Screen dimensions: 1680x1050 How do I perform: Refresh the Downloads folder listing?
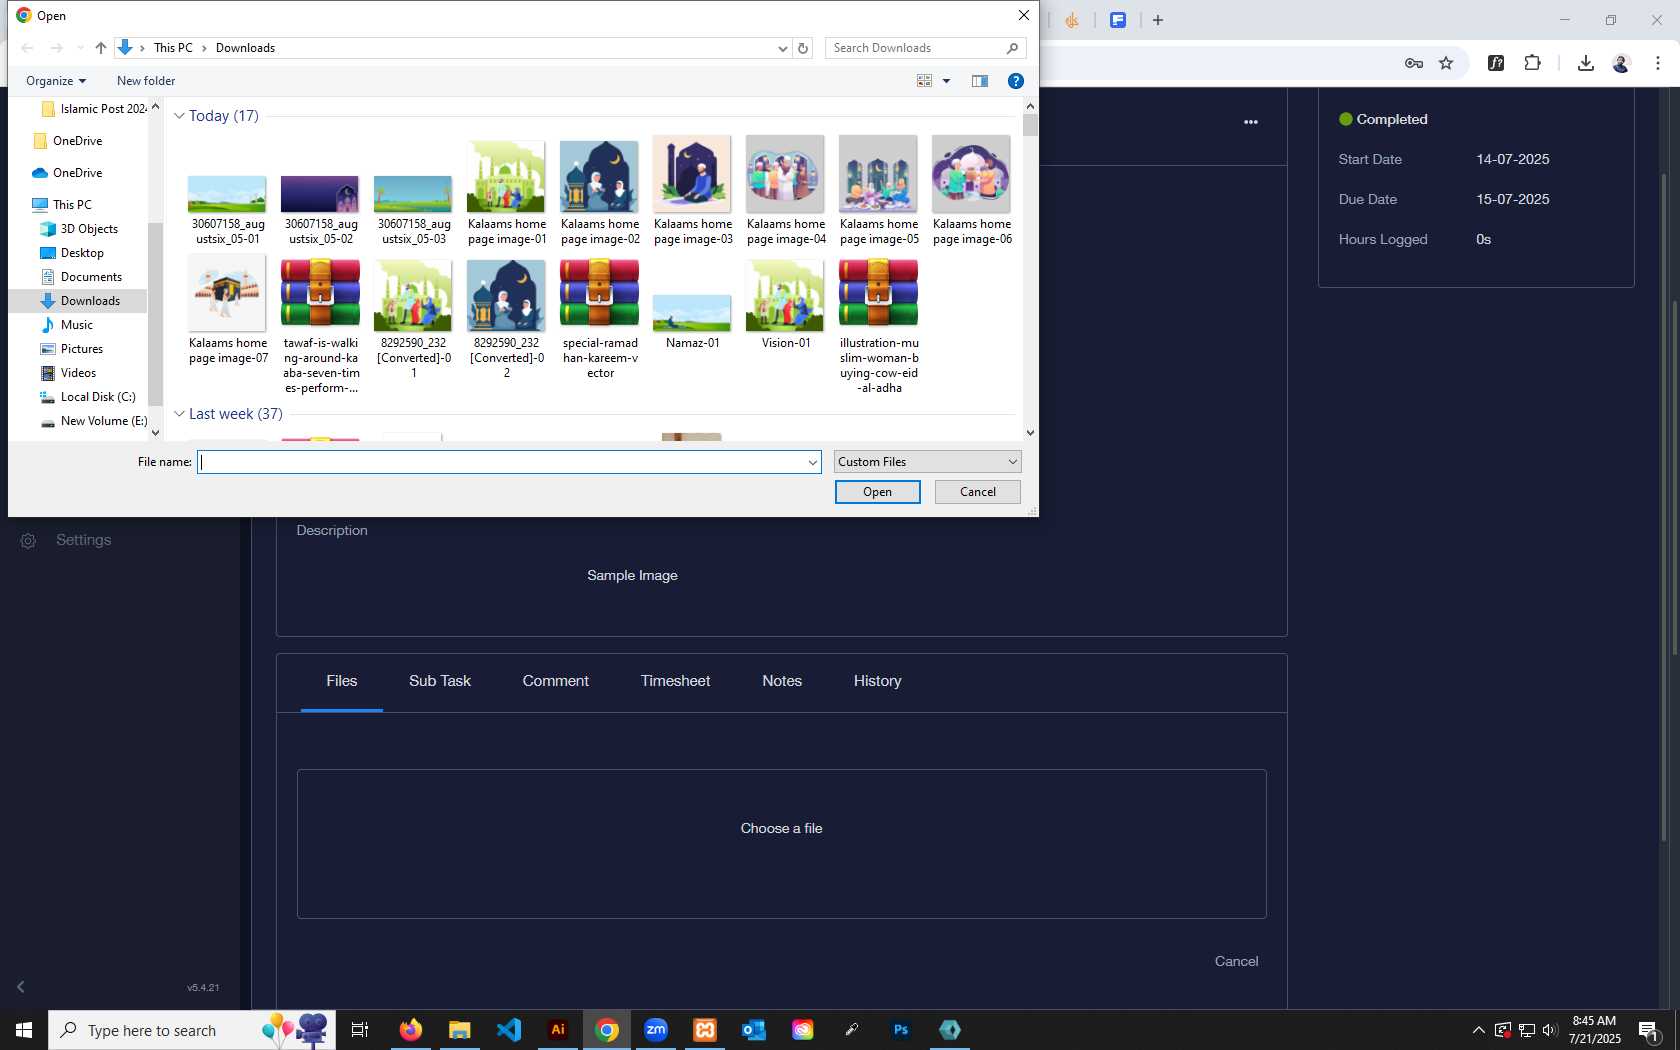click(803, 48)
